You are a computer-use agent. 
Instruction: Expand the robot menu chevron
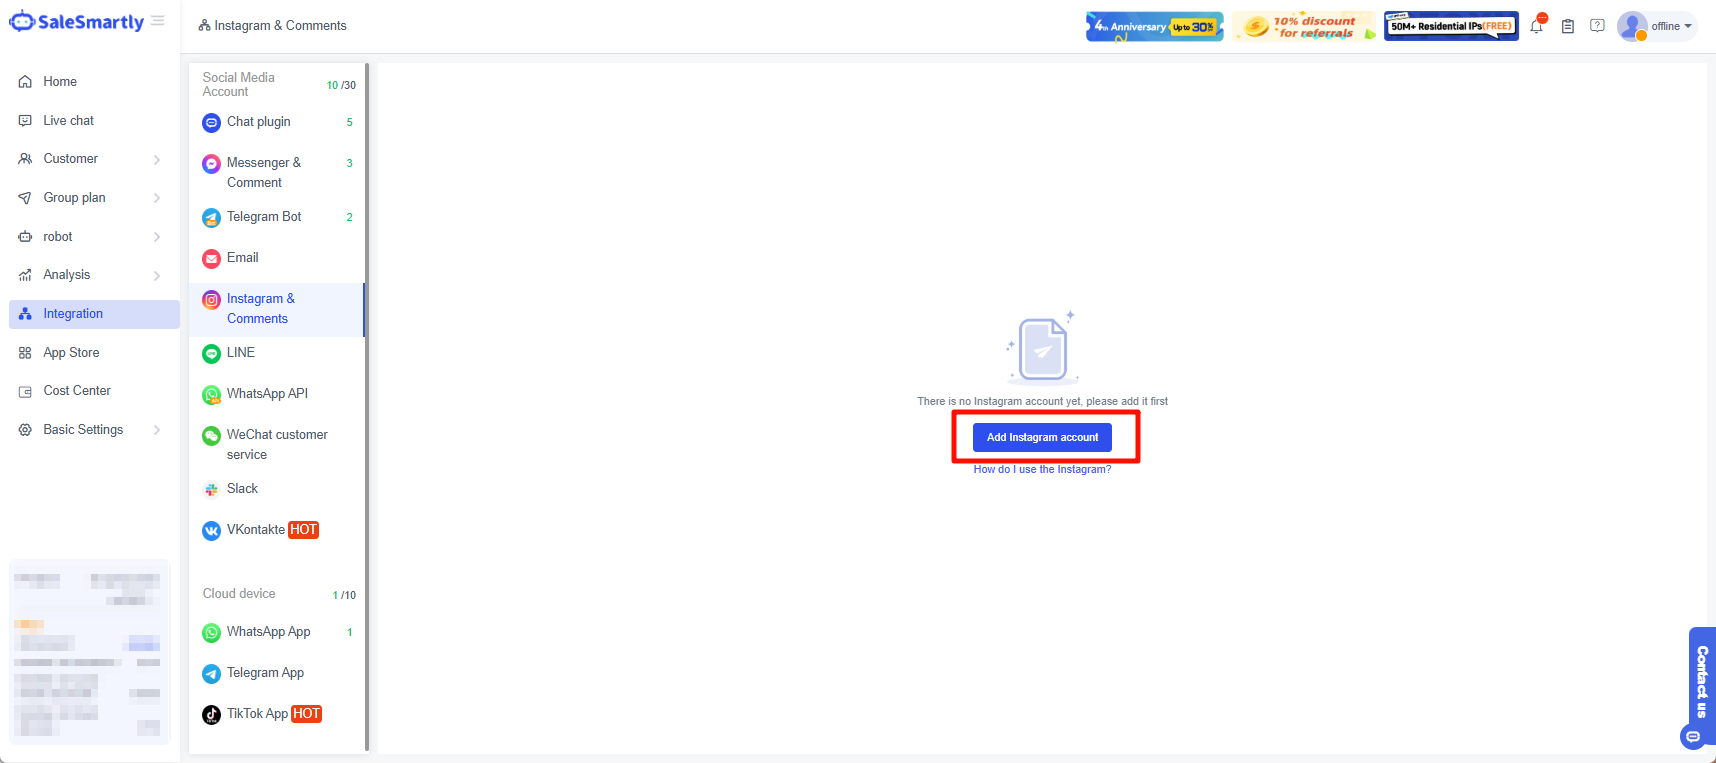pyautogui.click(x=157, y=237)
